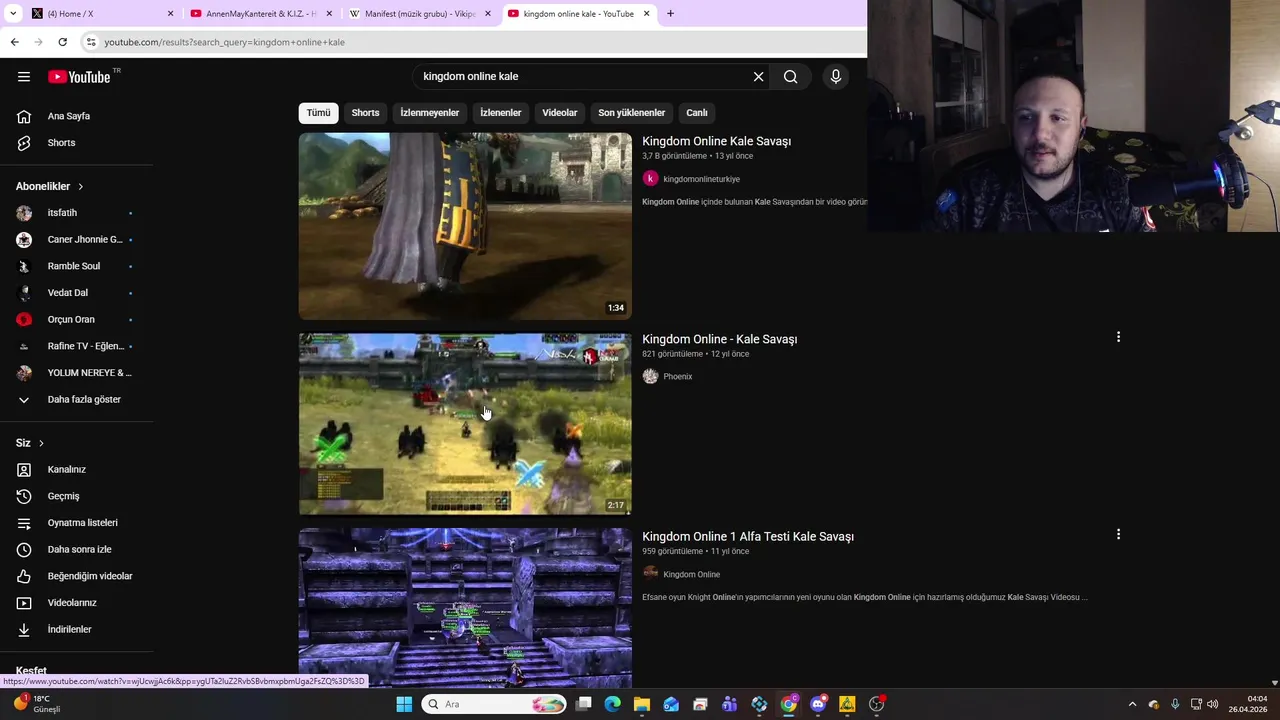Screen dimensions: 1280x720
Task: Play the Alfa Testi Kale Savaşı thumbnail
Action: click(465, 608)
